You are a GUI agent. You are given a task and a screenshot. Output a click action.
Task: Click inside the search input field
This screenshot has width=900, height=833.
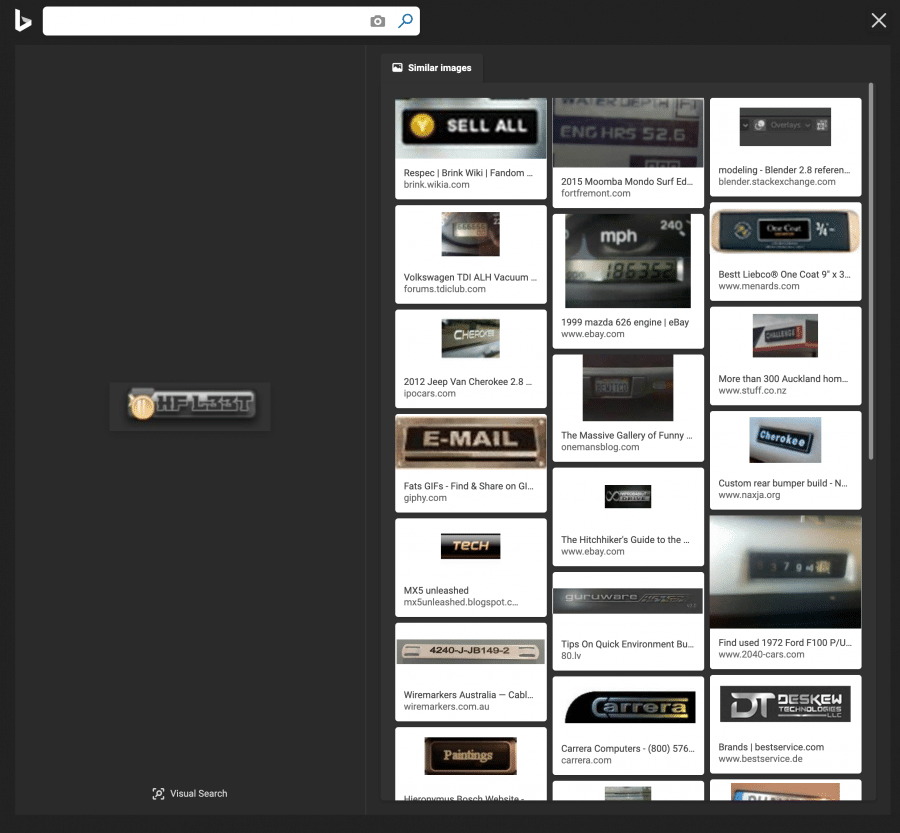click(200, 20)
